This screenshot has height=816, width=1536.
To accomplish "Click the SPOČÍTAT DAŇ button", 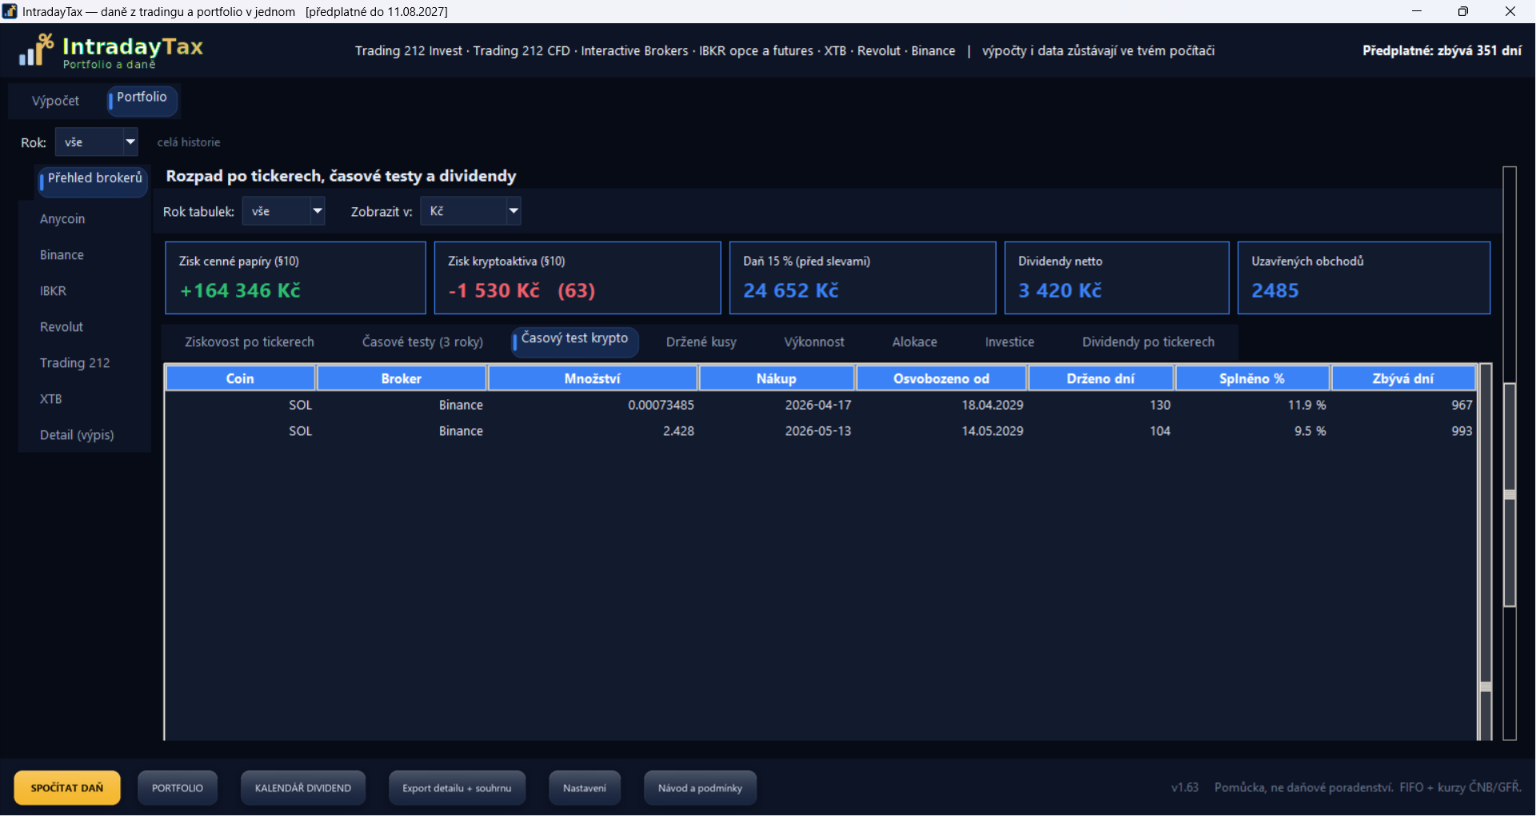I will 67,788.
